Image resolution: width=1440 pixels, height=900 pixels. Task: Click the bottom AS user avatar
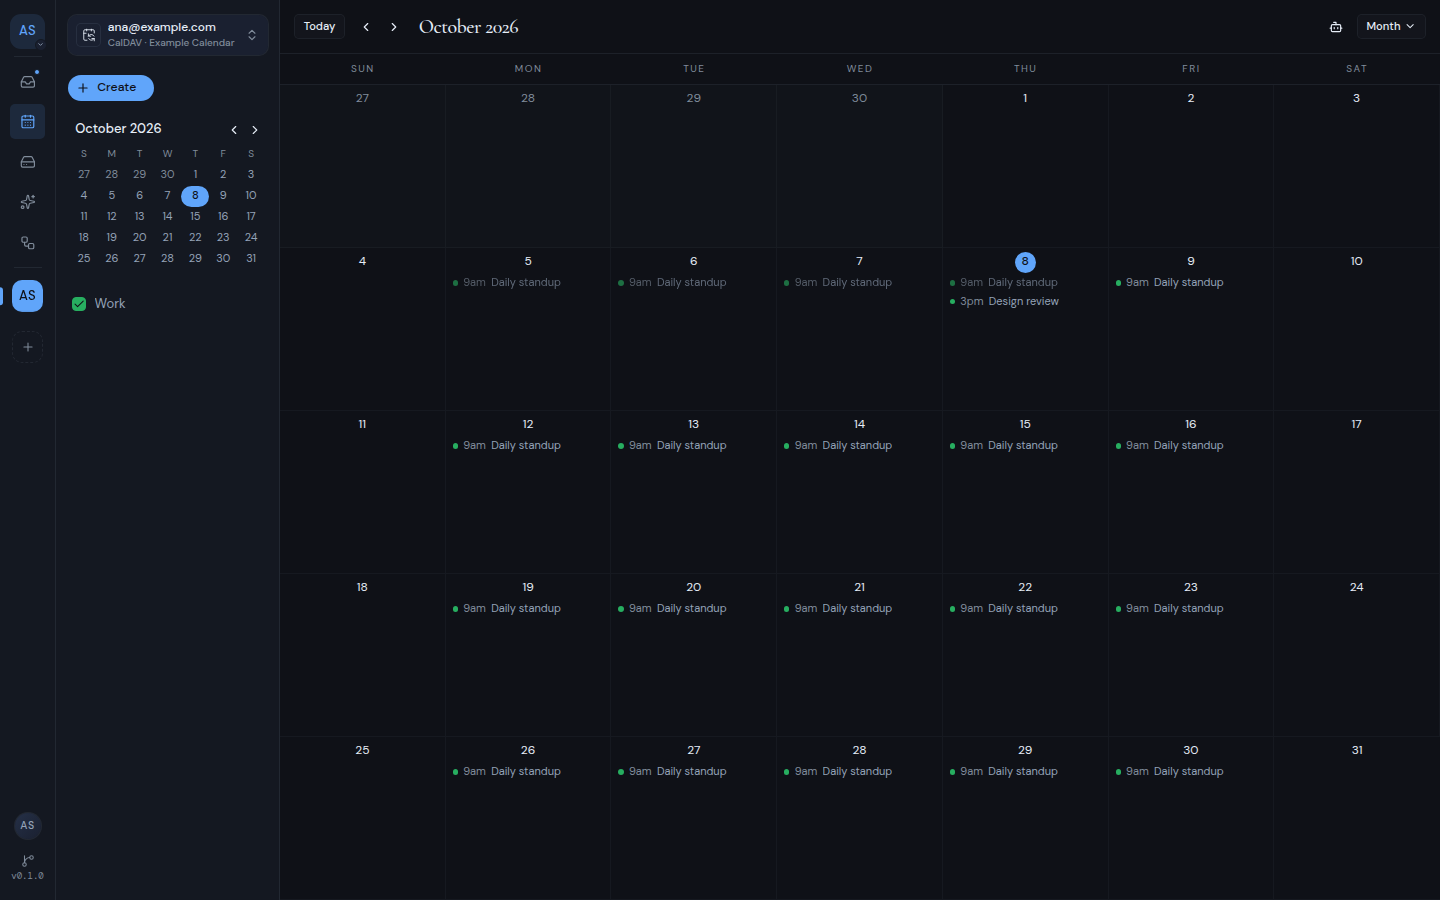coord(28,825)
